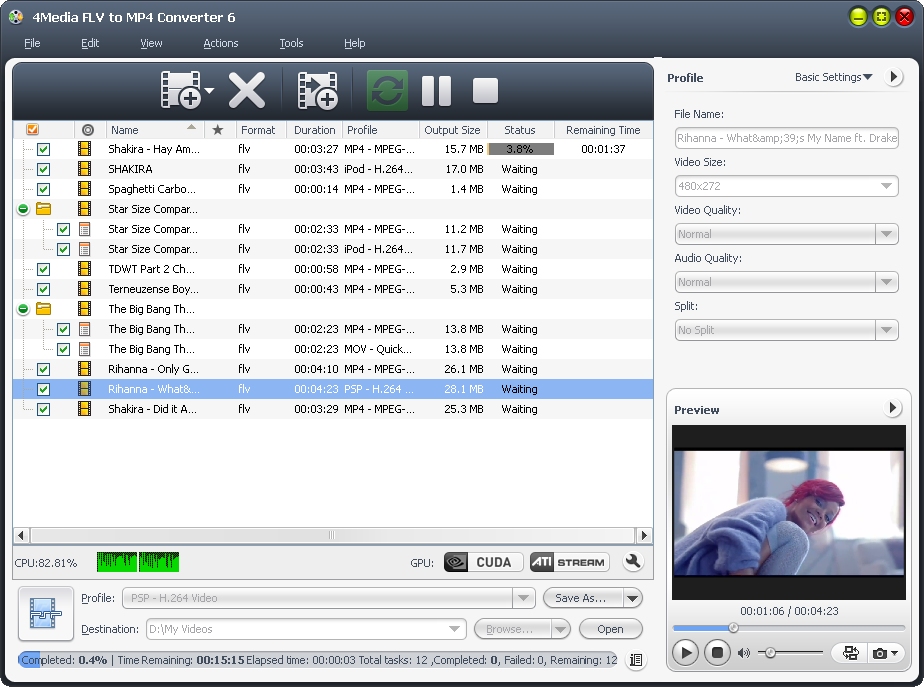Collapse the Star Size Compar group
The image size is (924, 687).
tap(23, 209)
